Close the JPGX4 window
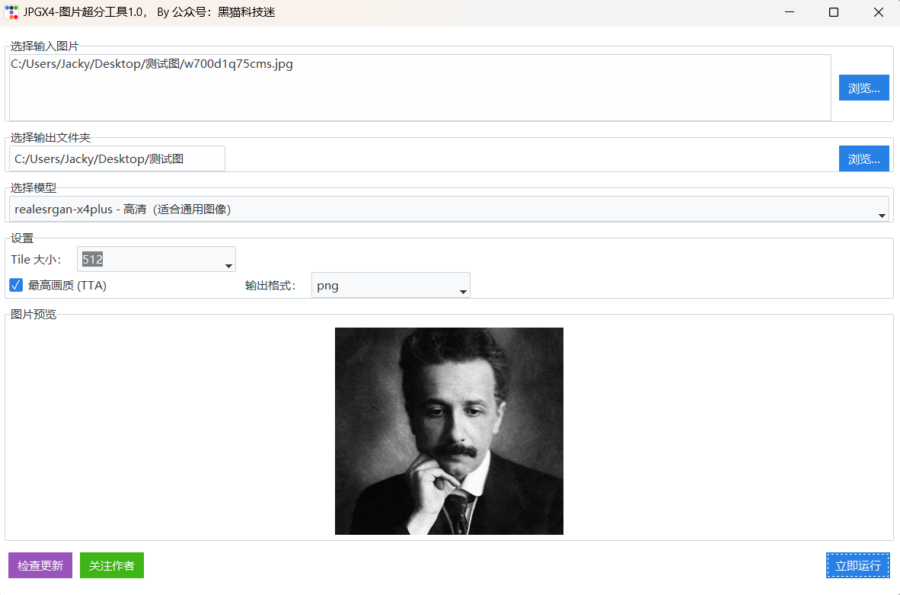This screenshot has width=900, height=595. tap(878, 12)
